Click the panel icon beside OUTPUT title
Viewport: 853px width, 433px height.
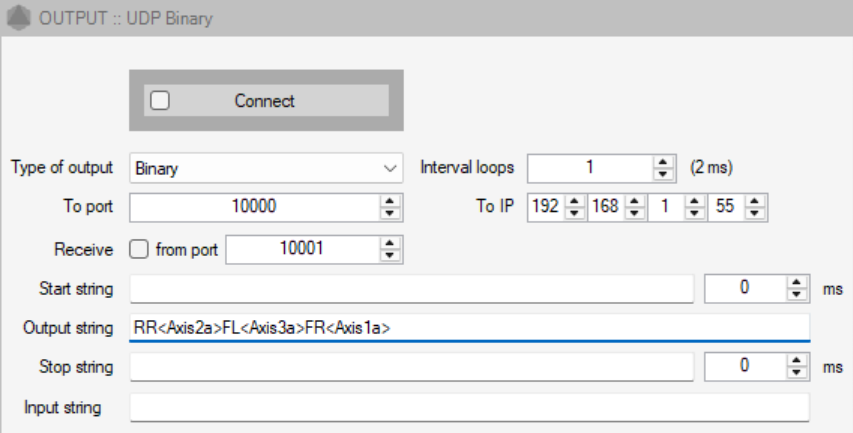pos(18,18)
